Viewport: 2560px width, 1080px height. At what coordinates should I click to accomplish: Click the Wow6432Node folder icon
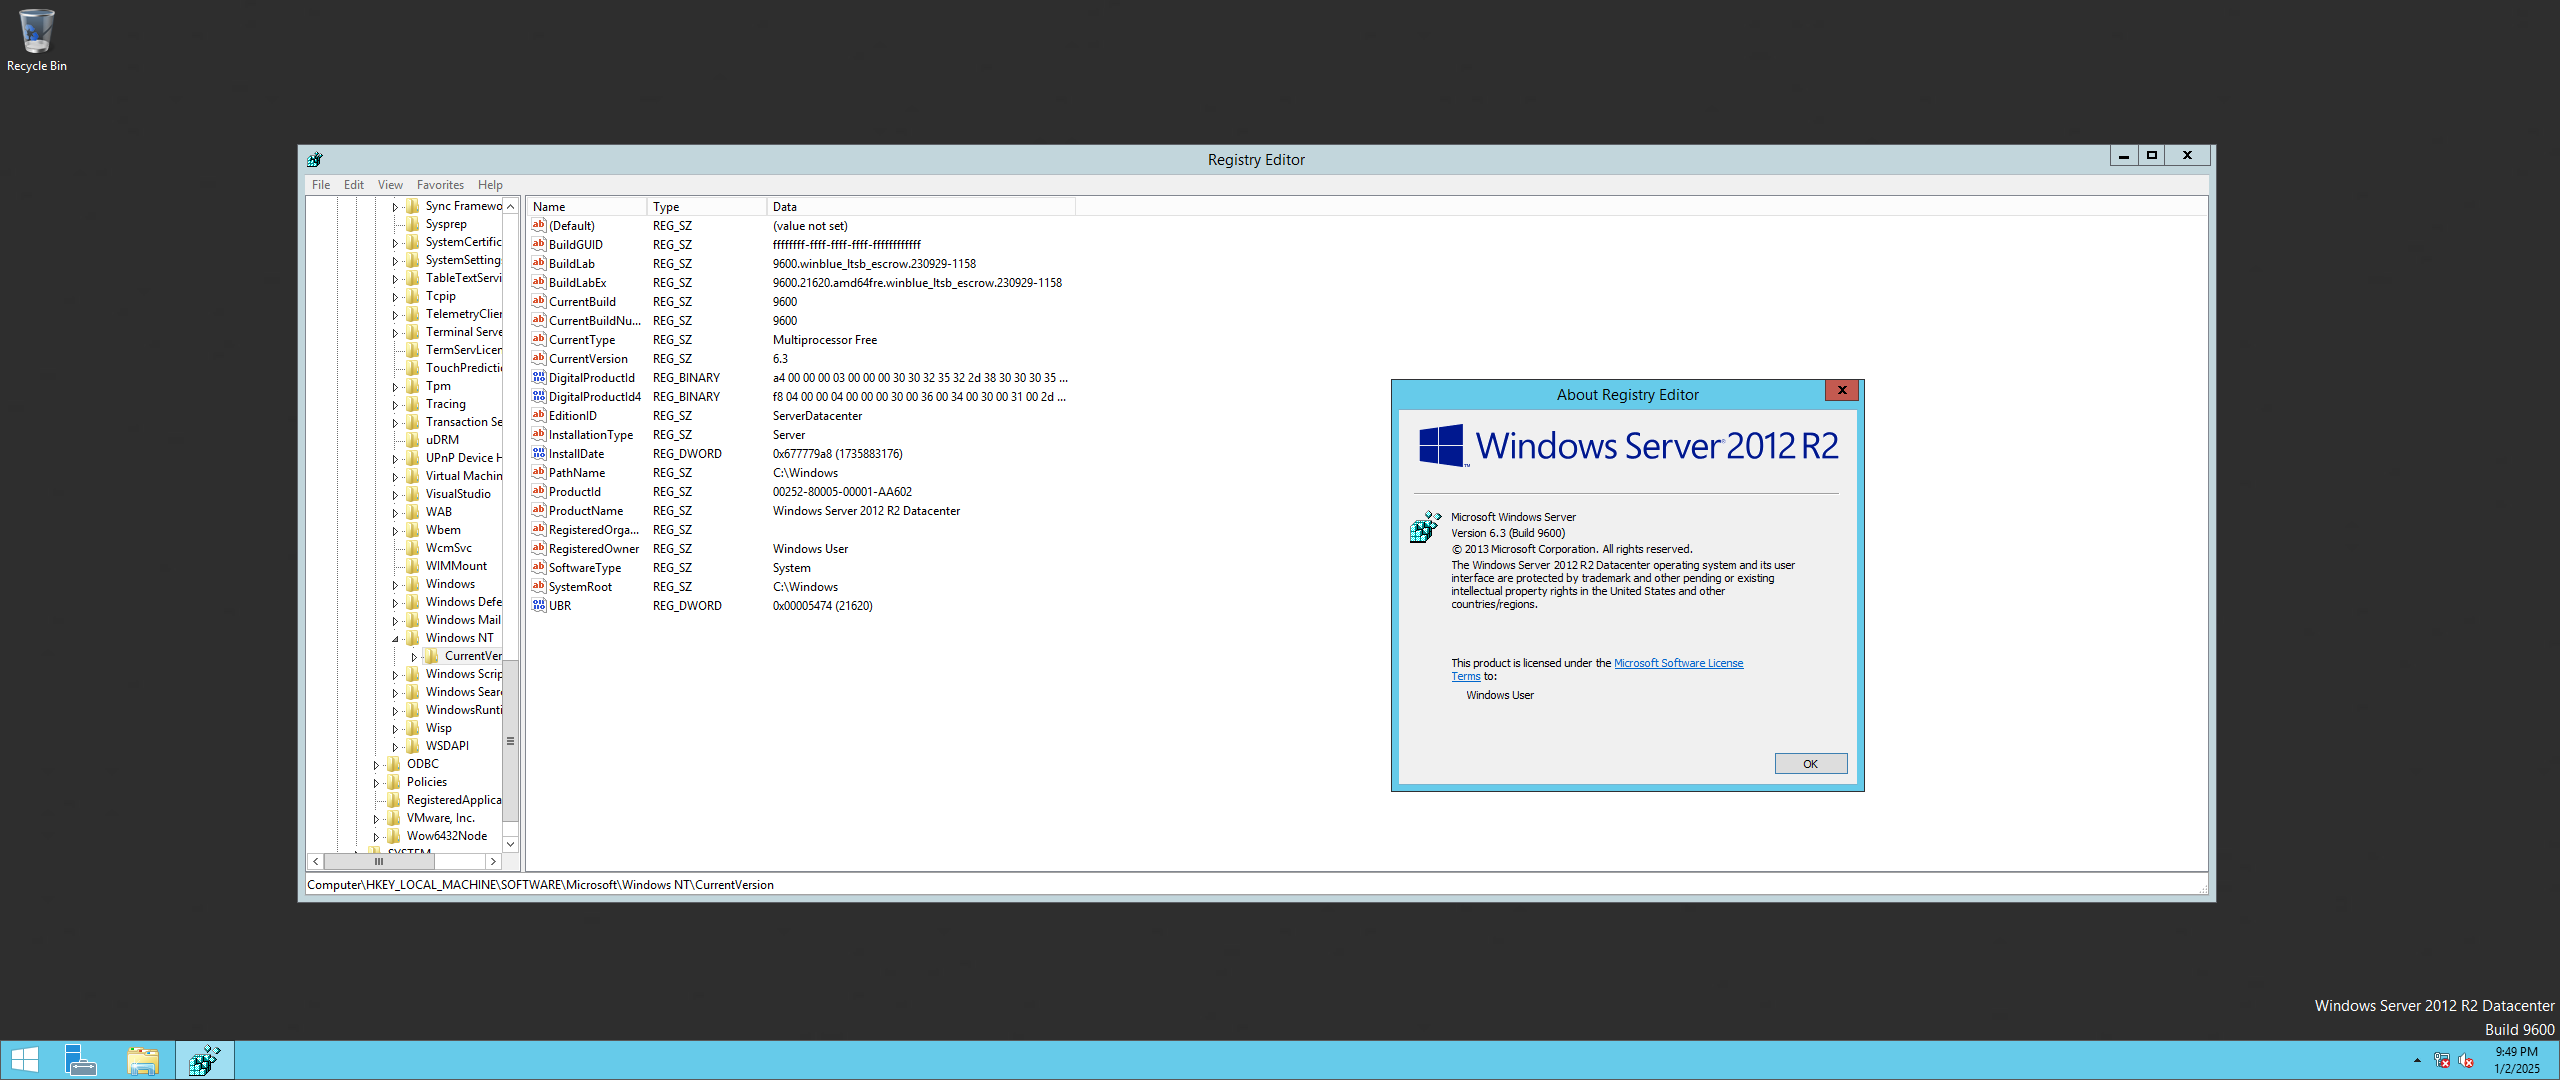point(394,836)
